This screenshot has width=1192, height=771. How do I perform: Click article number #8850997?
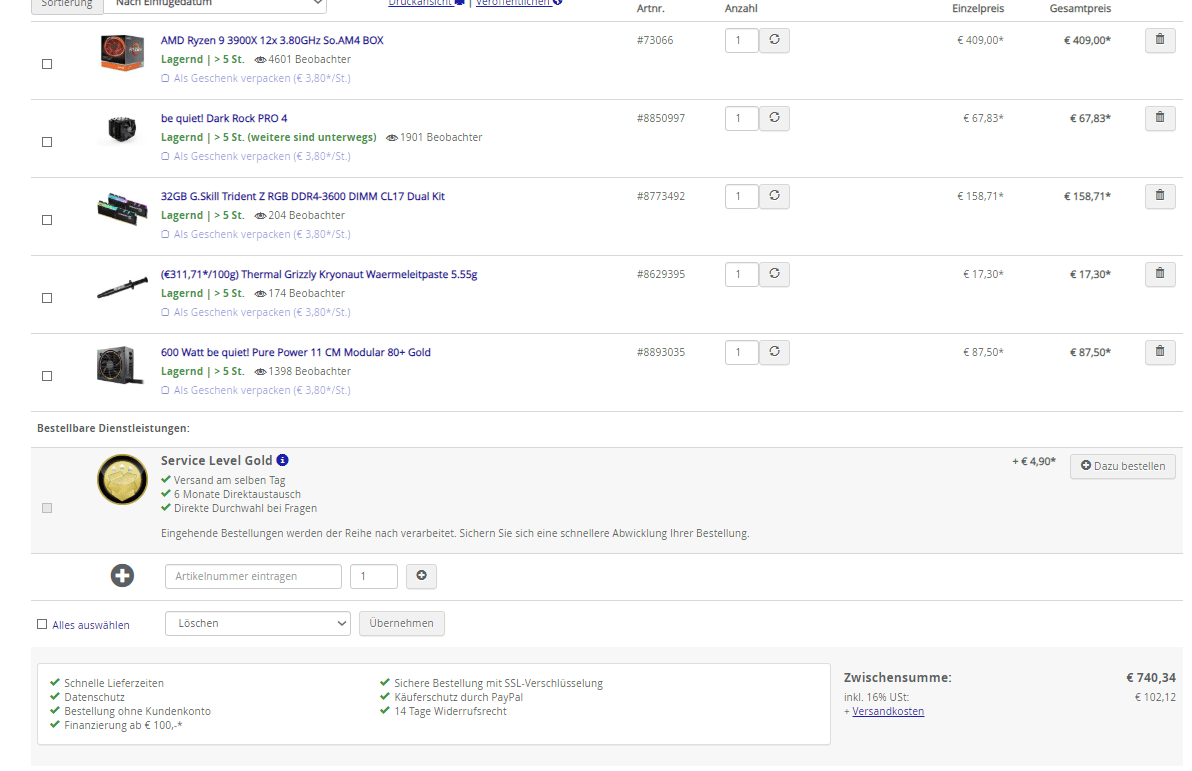[x=661, y=118]
